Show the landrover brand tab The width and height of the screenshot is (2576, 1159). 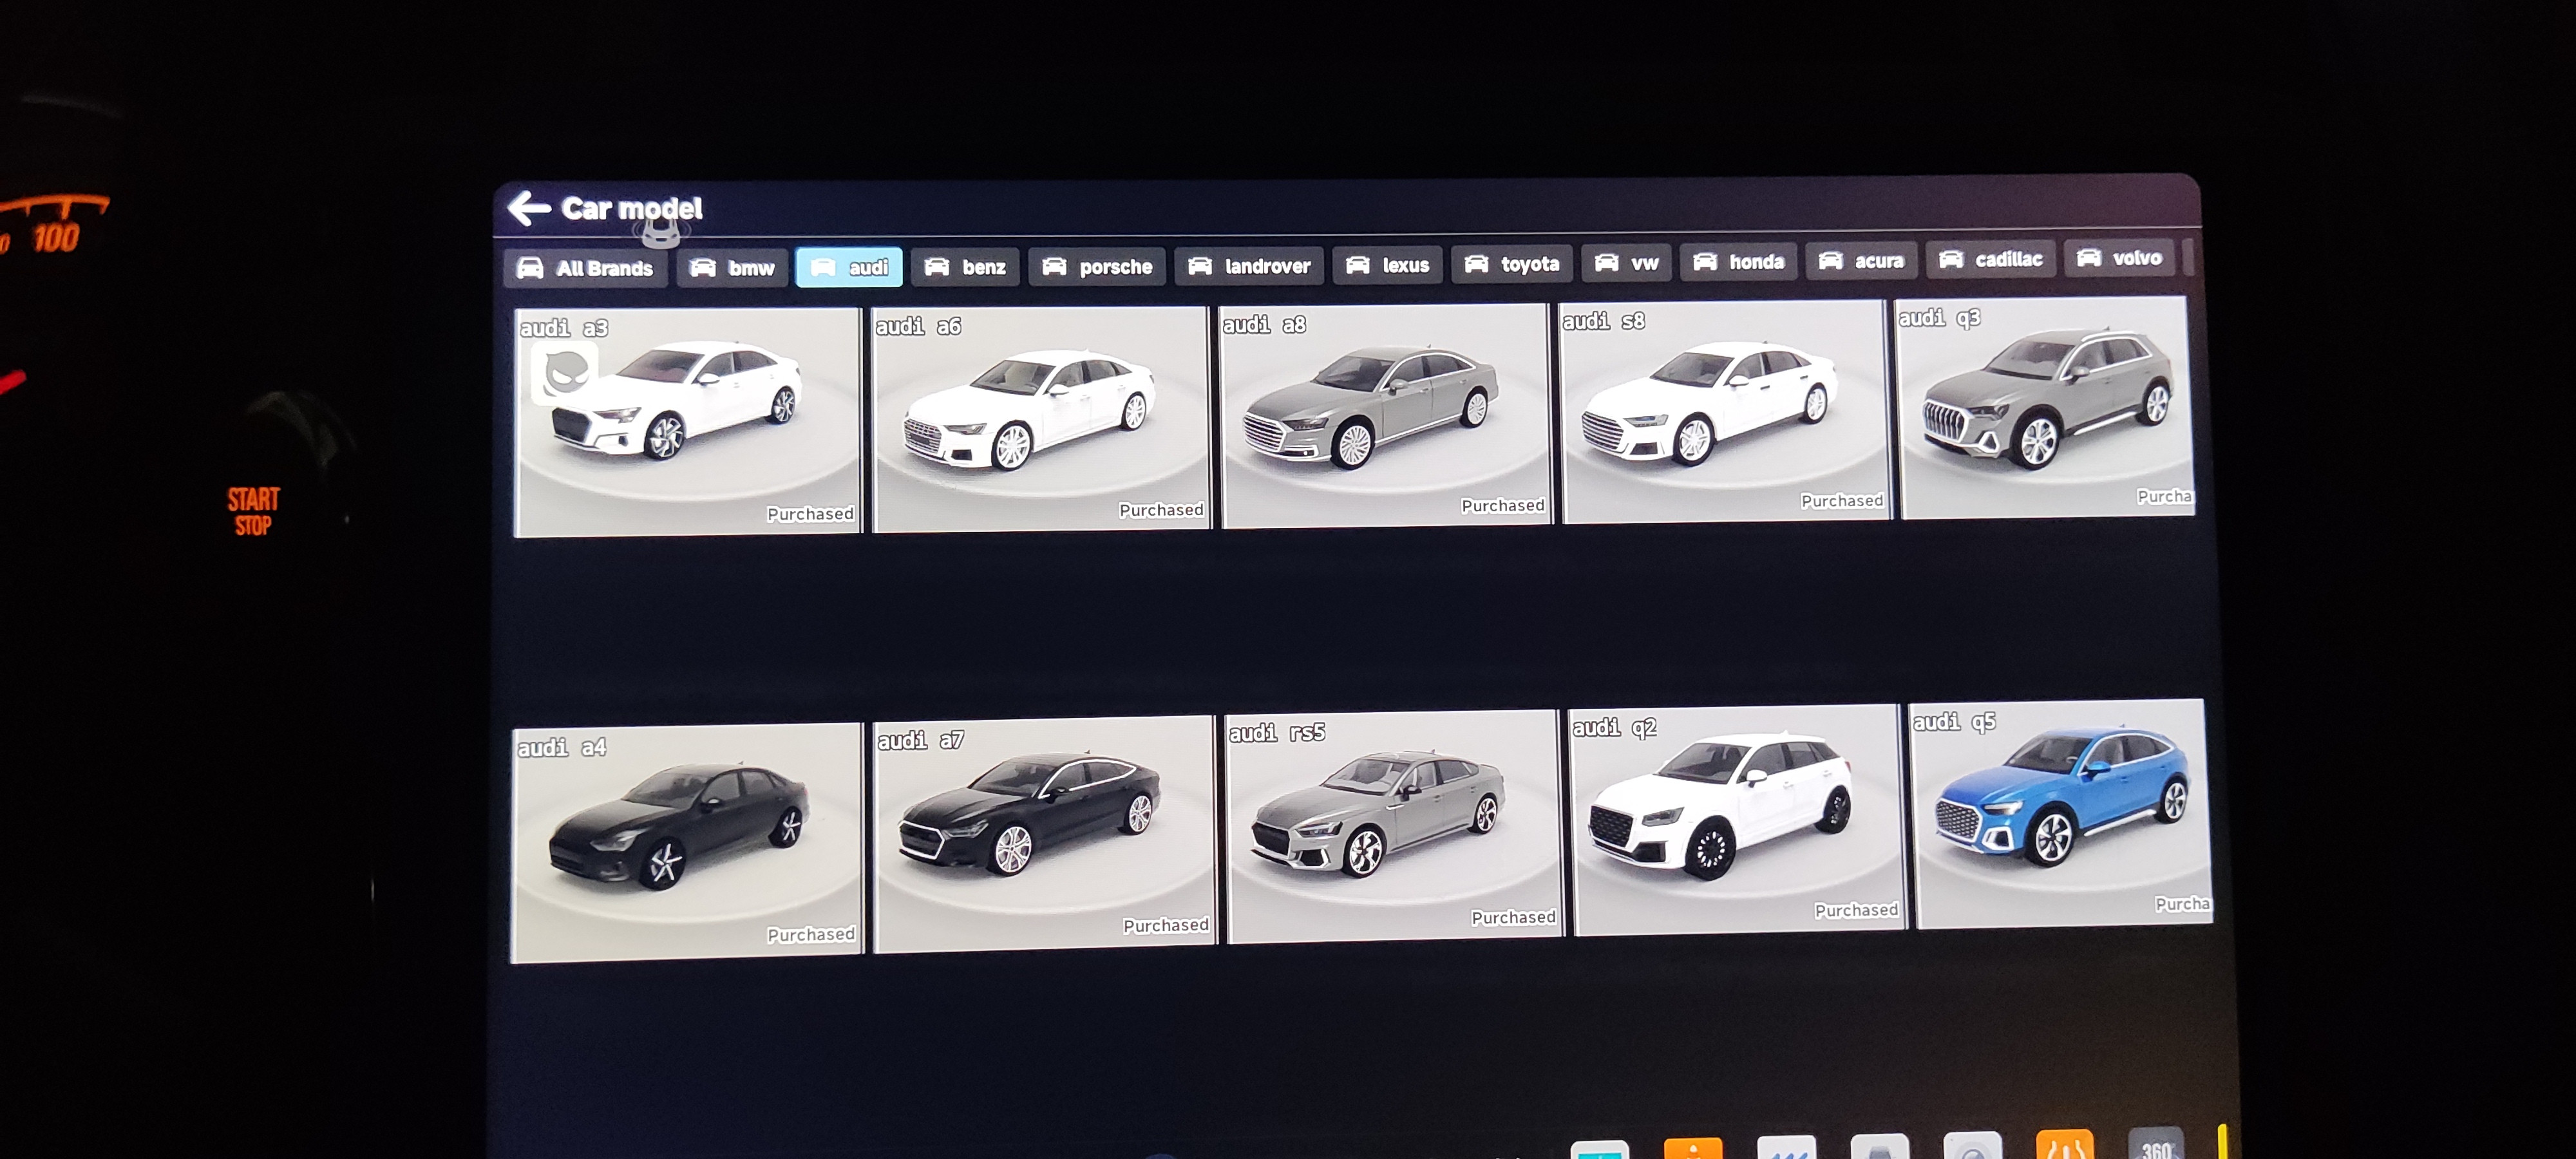1249,266
